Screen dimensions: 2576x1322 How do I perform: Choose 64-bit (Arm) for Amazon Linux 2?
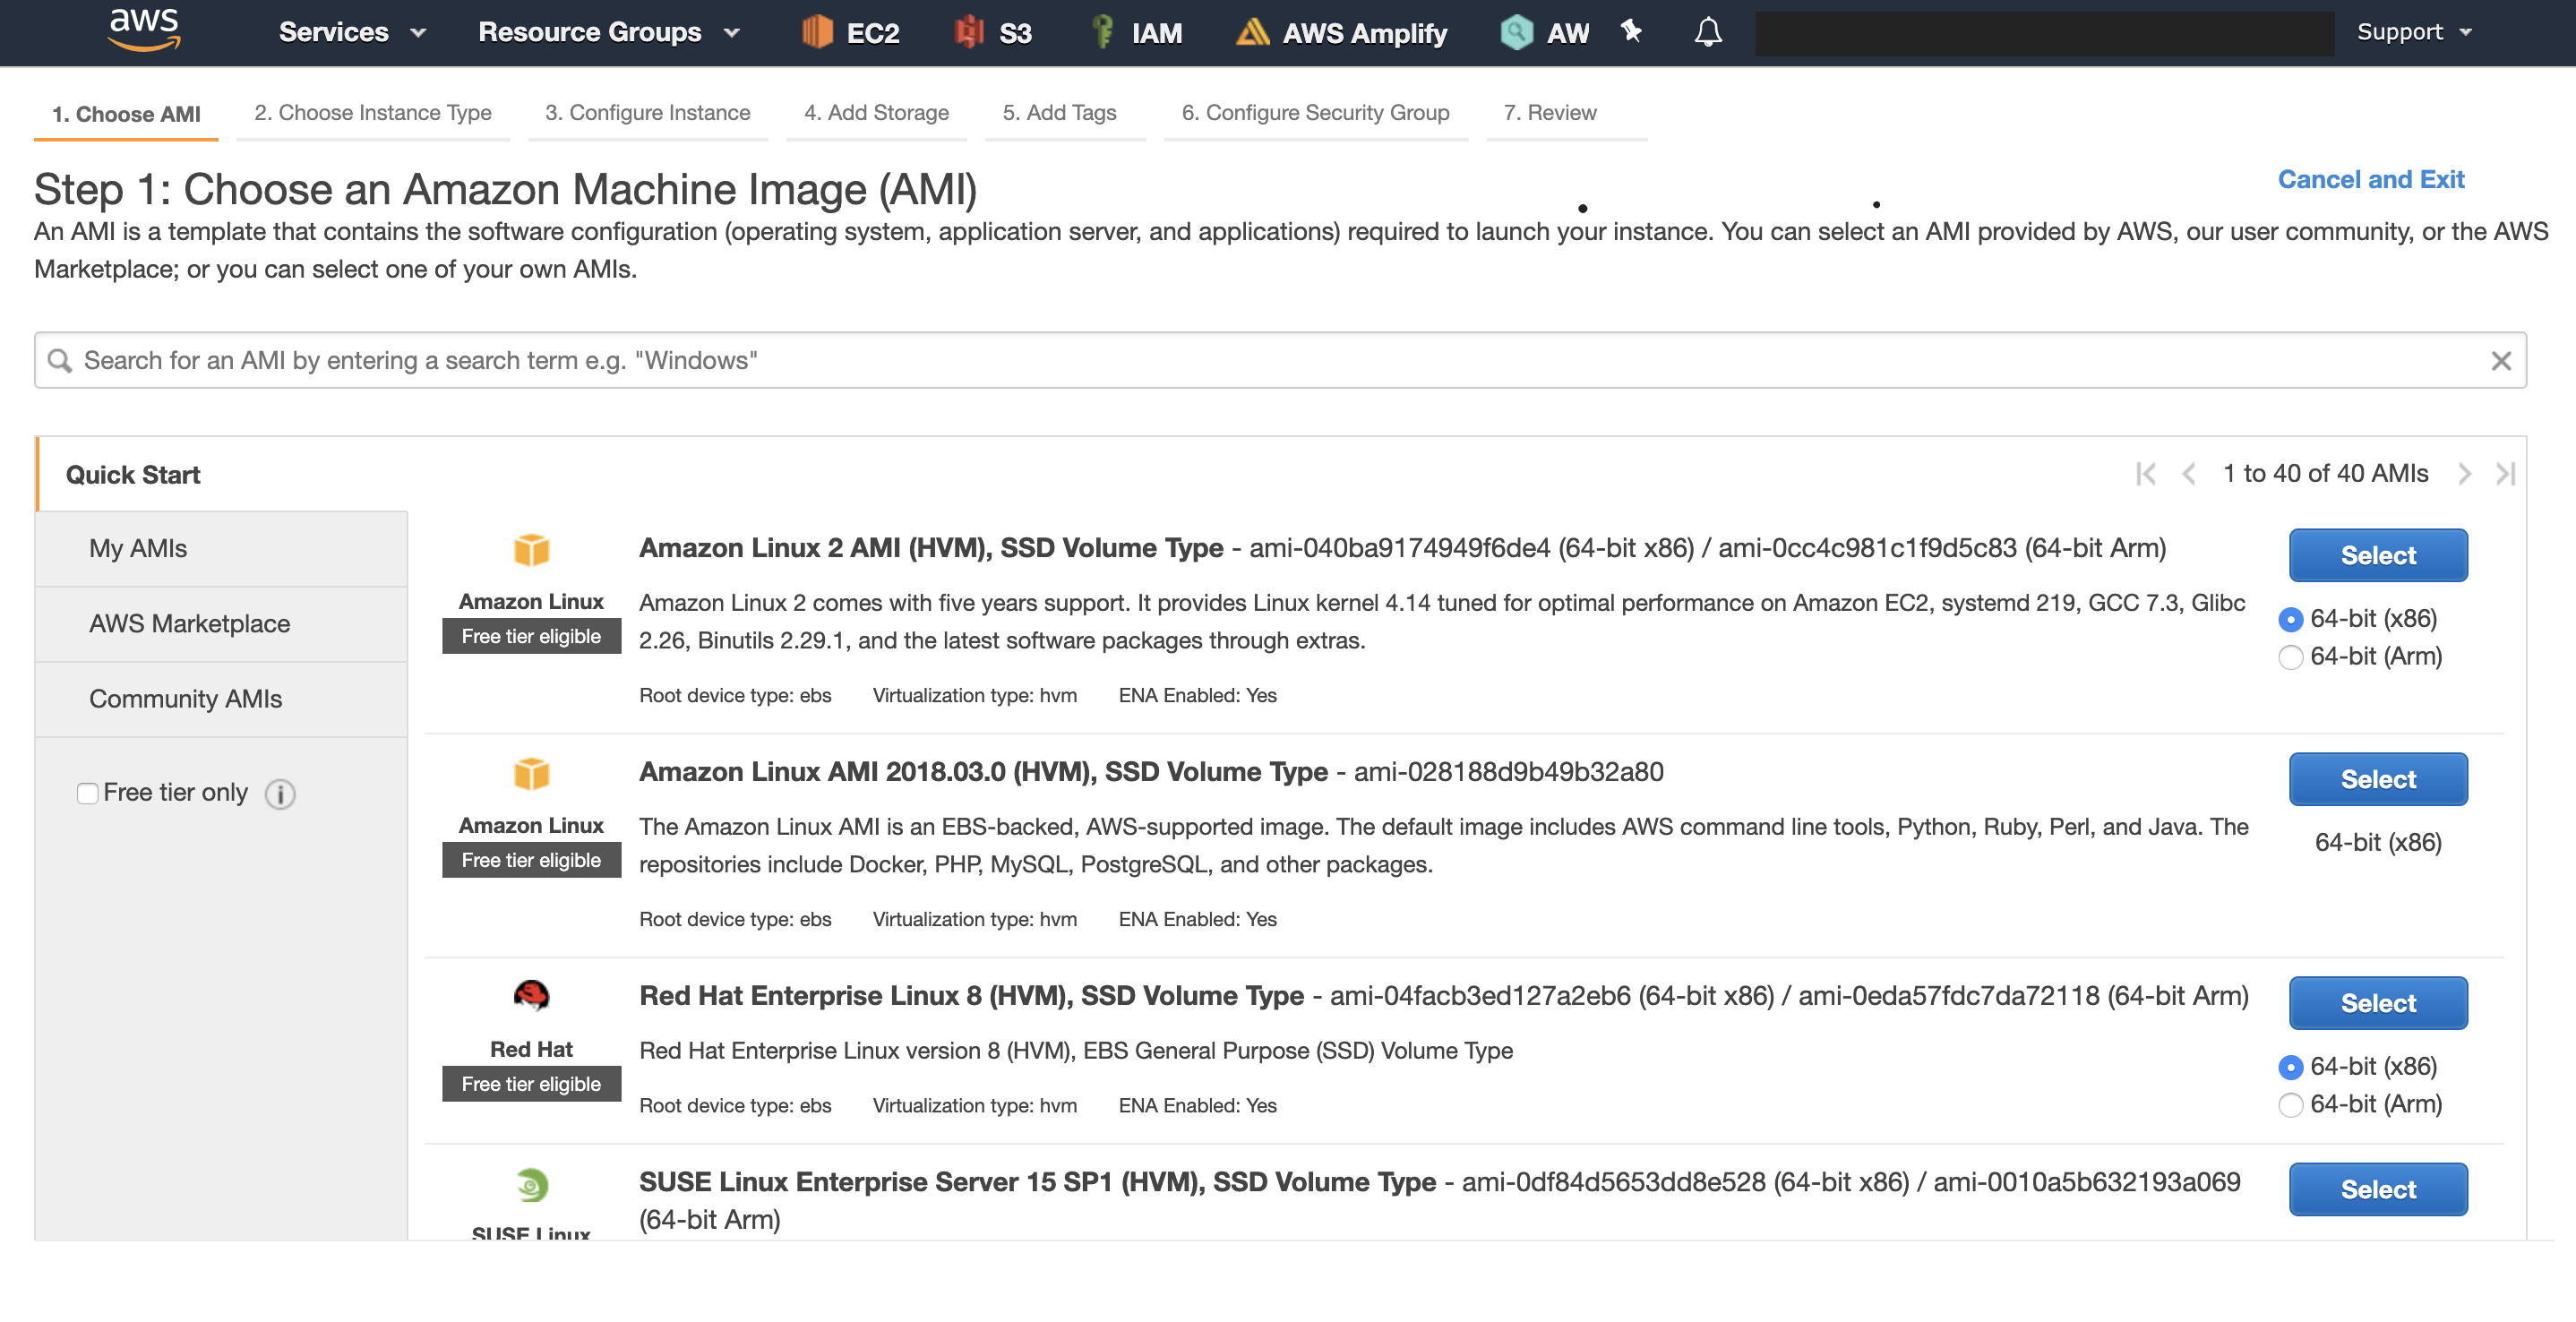(2290, 657)
